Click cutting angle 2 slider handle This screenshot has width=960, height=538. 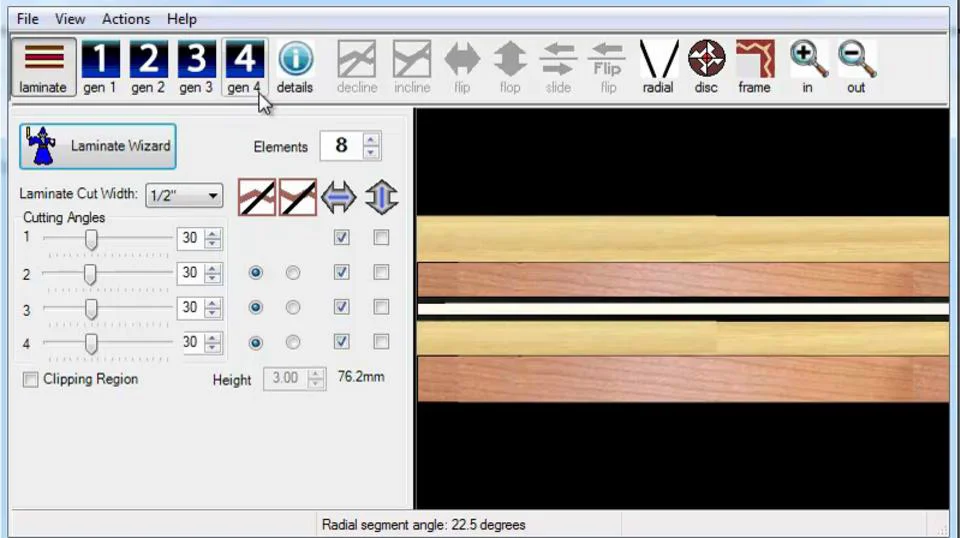click(x=90, y=275)
